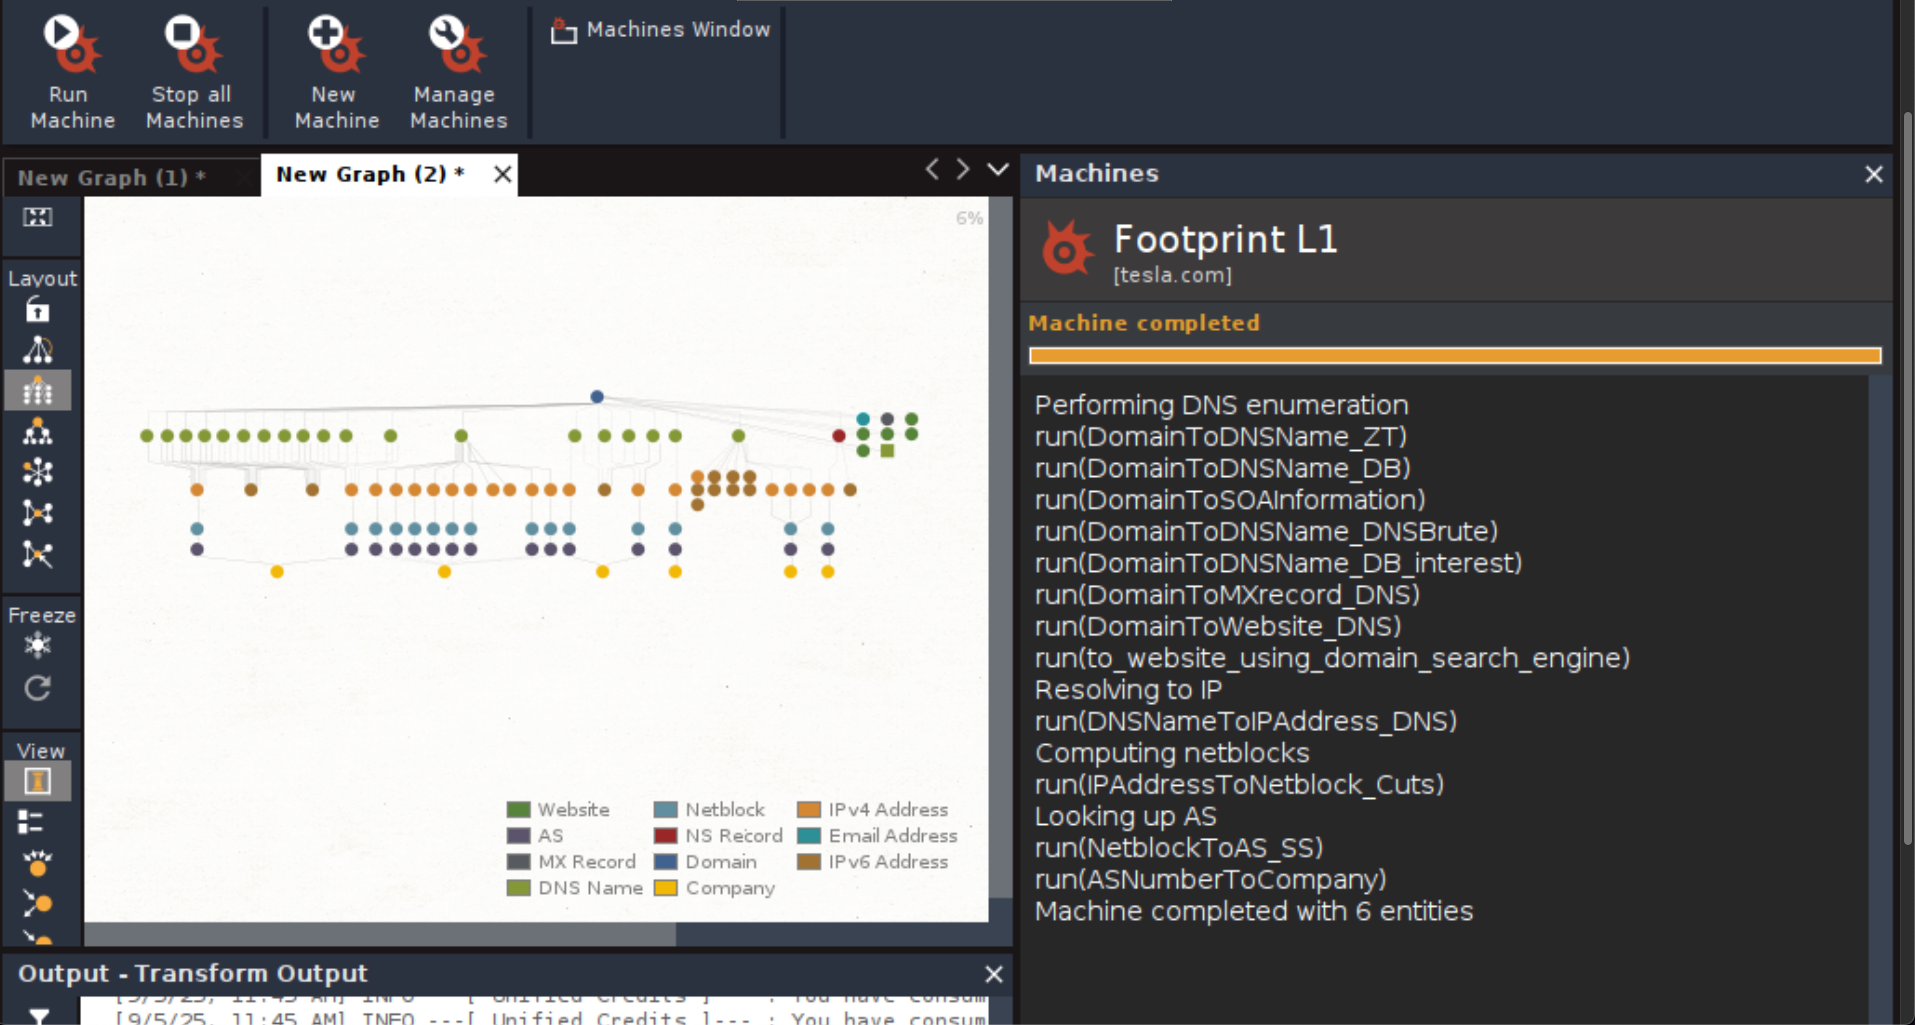
Task: Click the Machines log vertical scrollbar
Action: [x=1880, y=700]
